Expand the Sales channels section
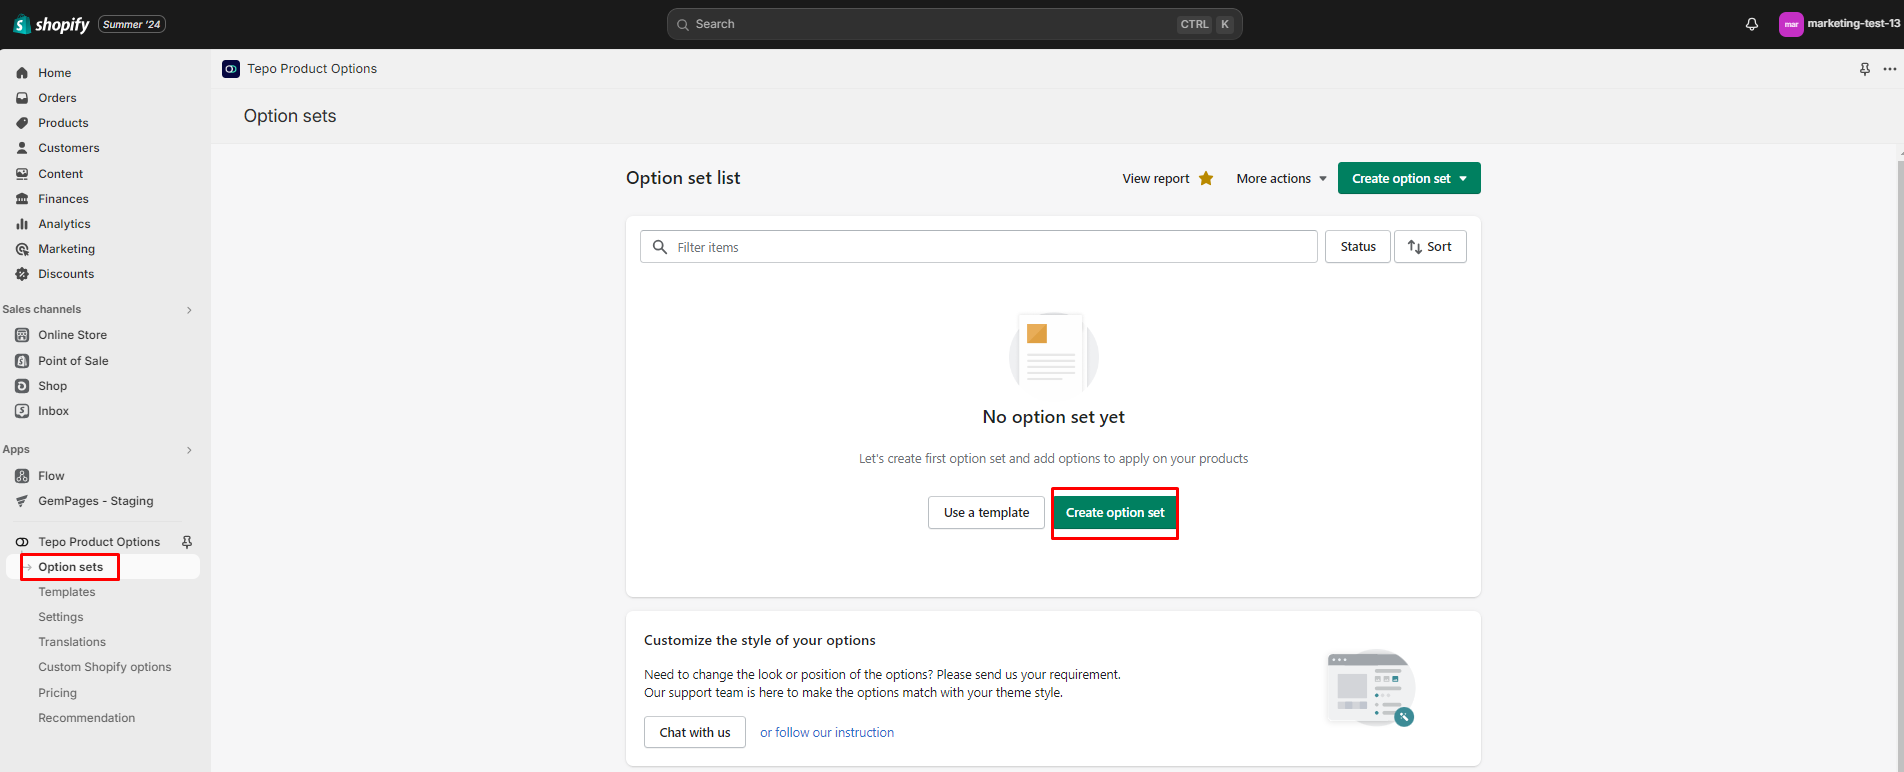 point(189,310)
